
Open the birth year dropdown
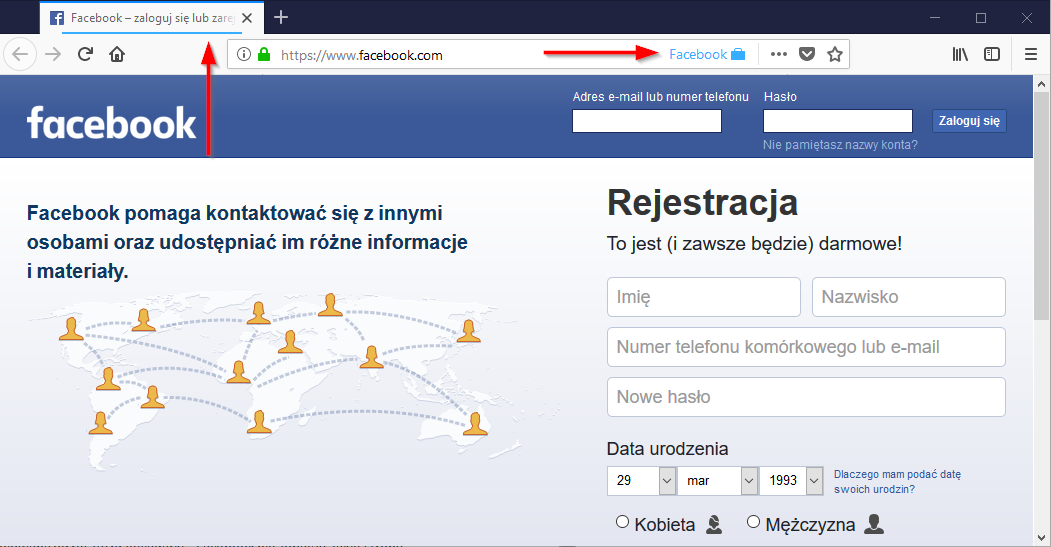pyautogui.click(x=791, y=481)
